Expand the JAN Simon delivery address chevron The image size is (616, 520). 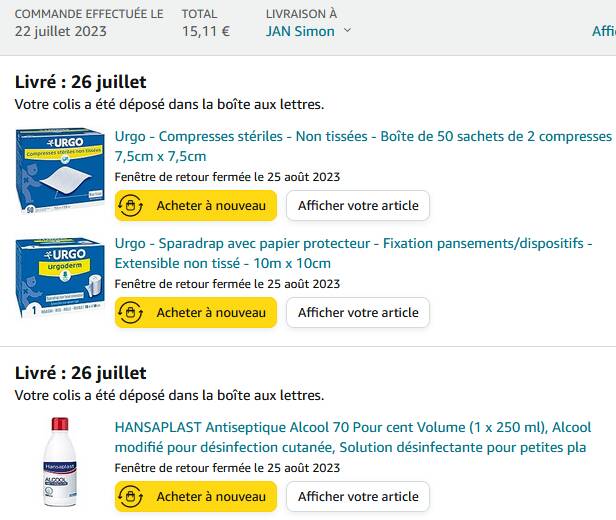(x=347, y=31)
